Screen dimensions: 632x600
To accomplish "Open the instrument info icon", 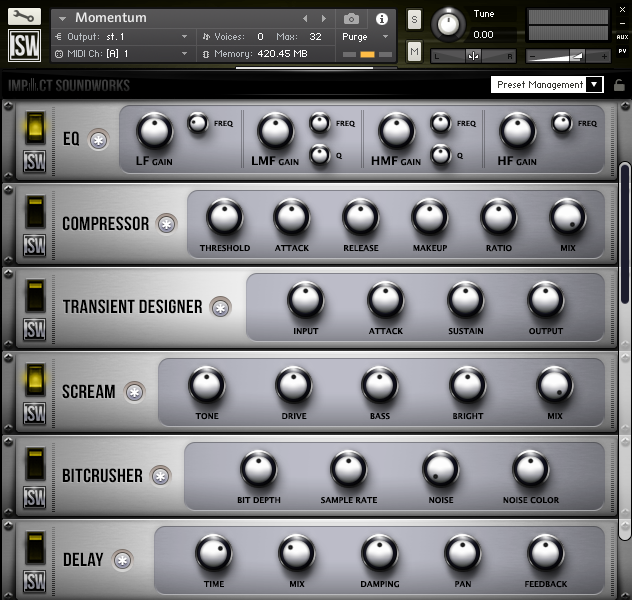I will tap(382, 19).
